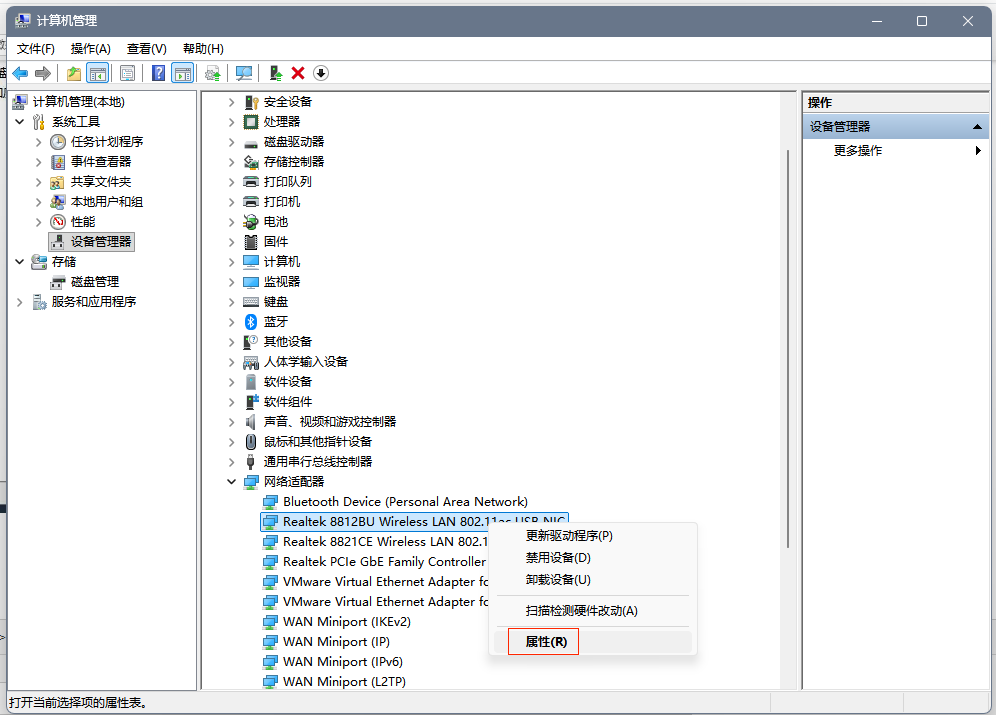
Task: Select 禁用设备(D) in the context menu
Action: [x=558, y=558]
